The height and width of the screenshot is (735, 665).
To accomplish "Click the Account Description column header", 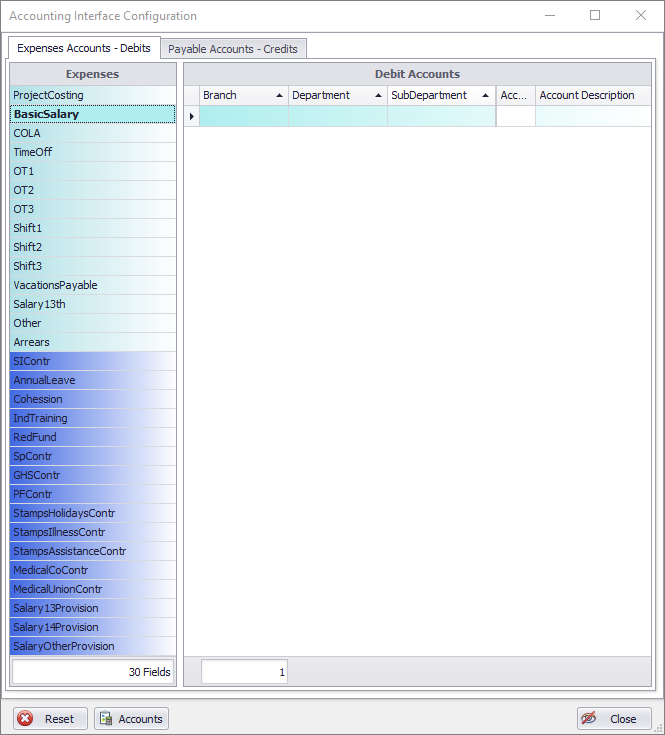I will tap(593, 95).
